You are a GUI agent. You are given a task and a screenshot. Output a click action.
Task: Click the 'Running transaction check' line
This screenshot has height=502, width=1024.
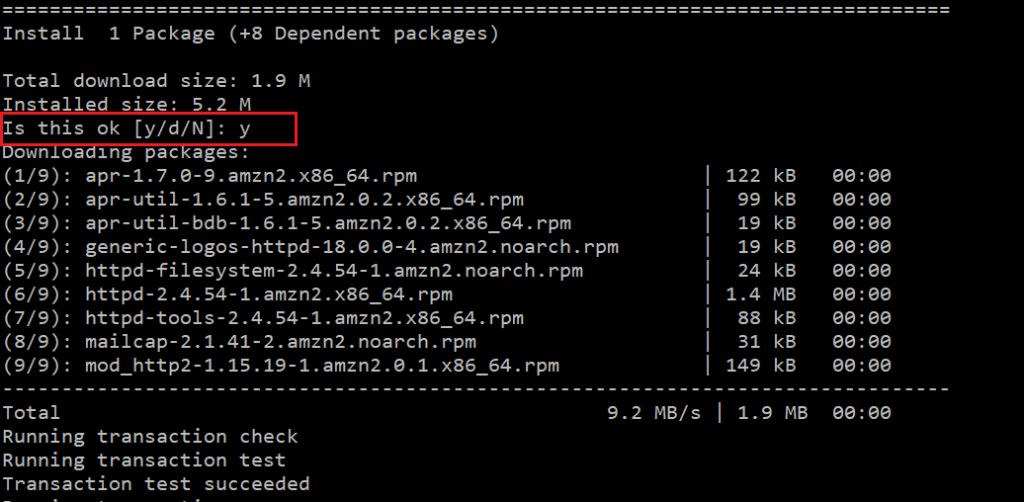(x=150, y=437)
